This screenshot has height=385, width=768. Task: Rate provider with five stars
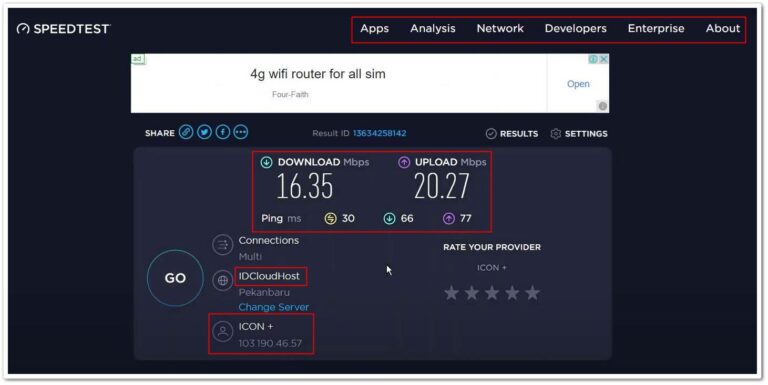click(532, 293)
